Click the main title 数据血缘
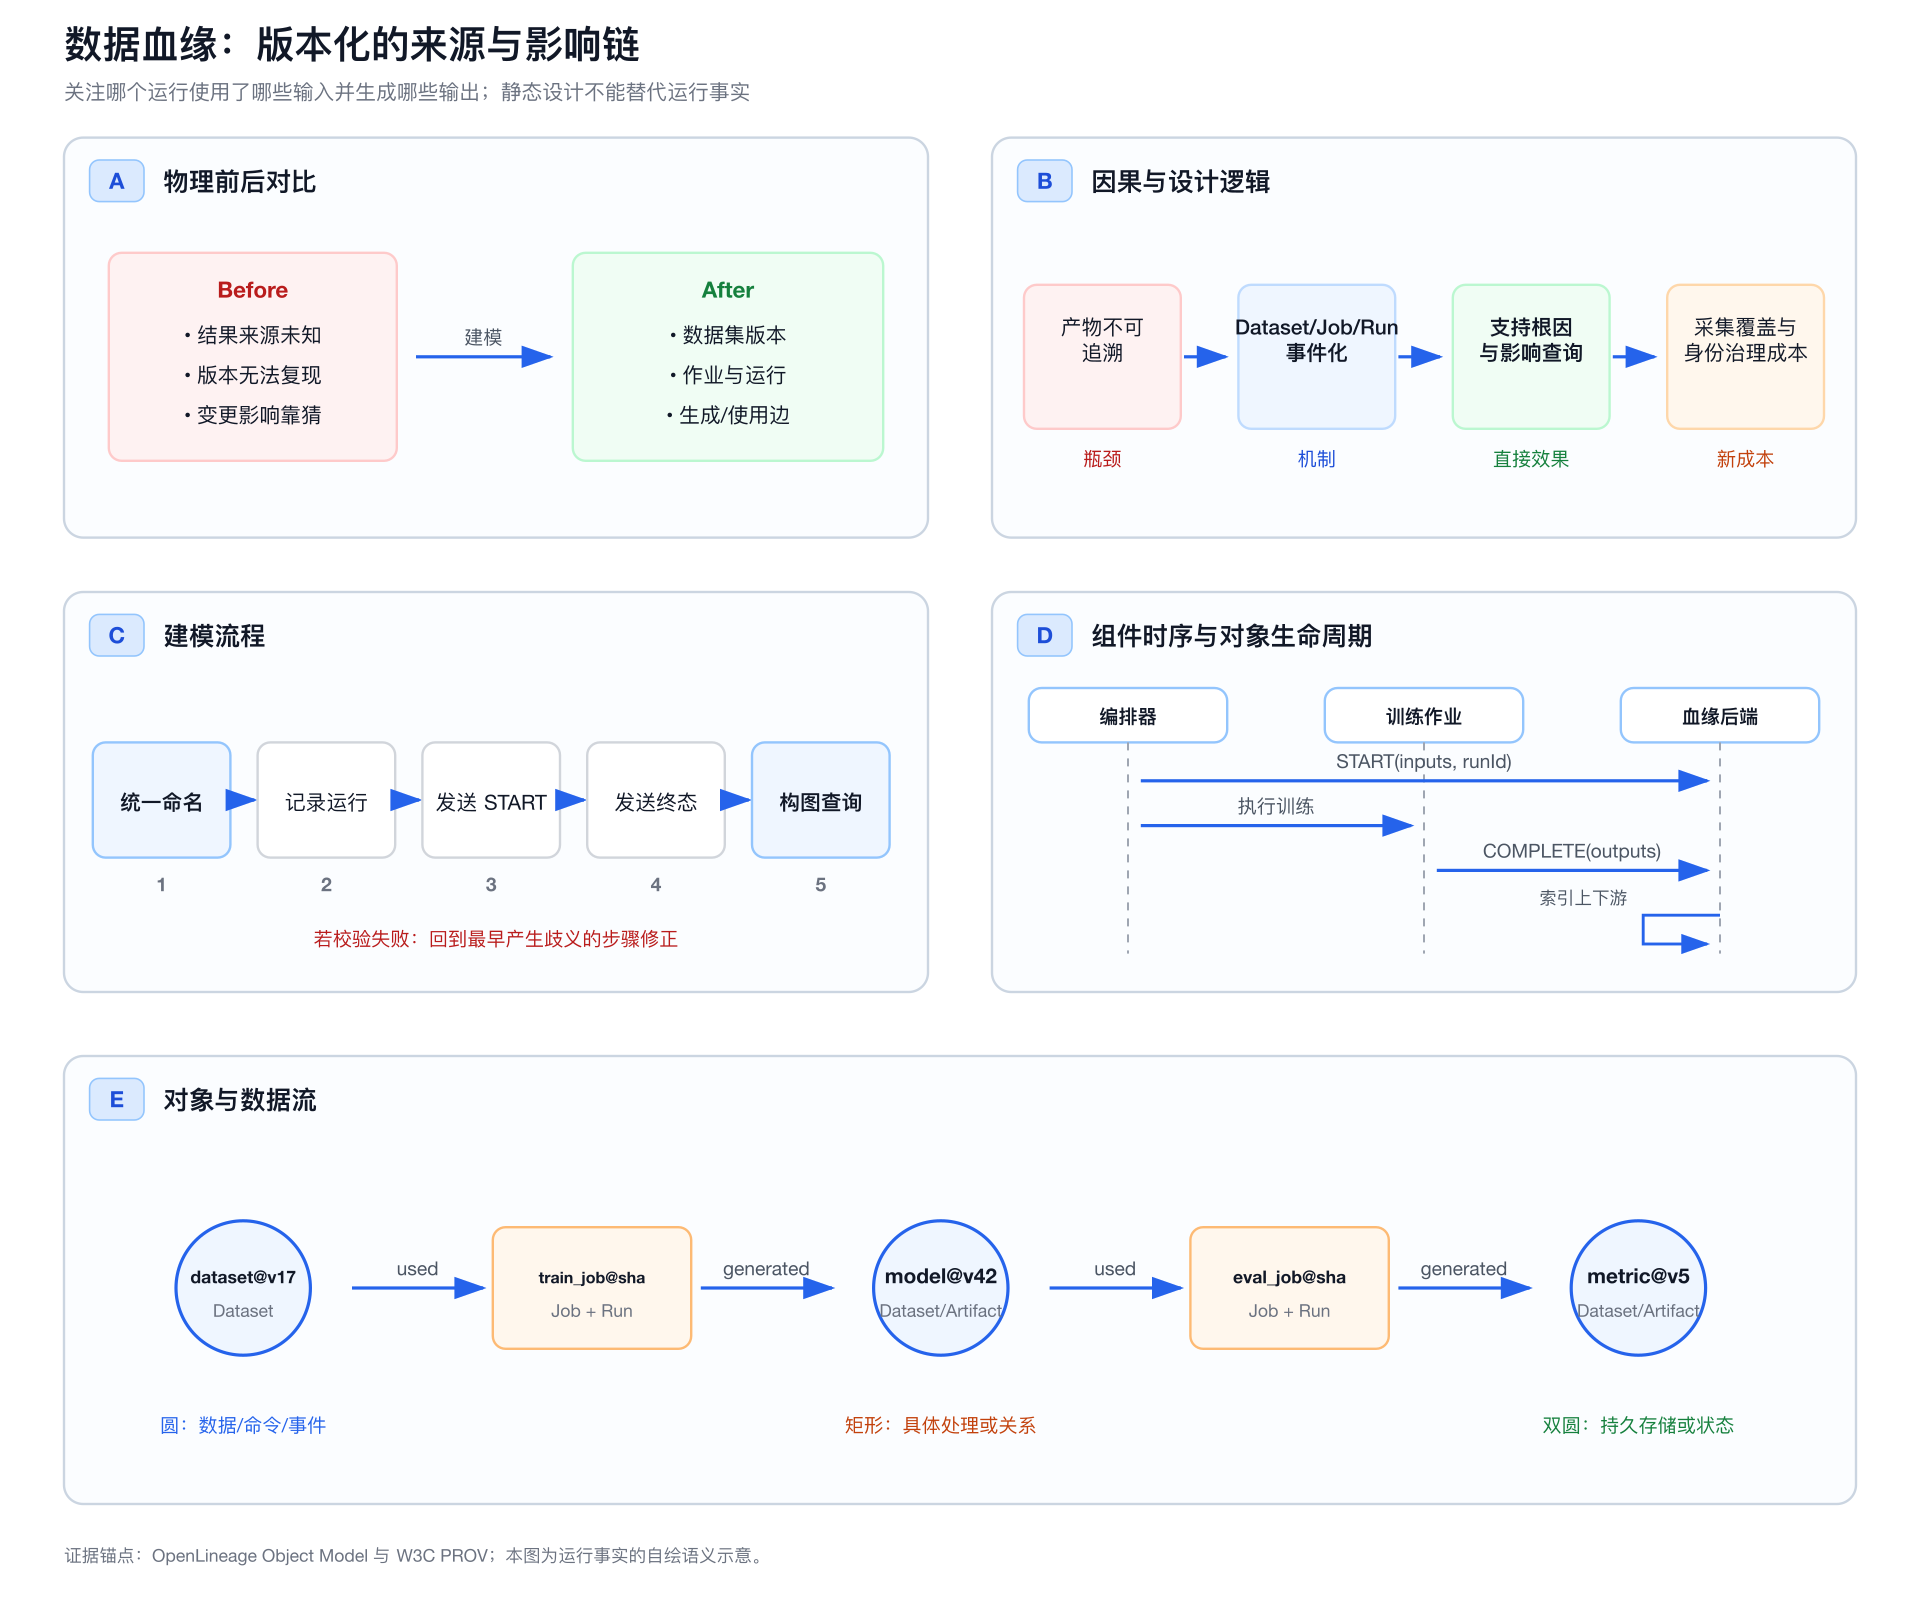Screen dimensions: 1920x1600 pos(352,45)
